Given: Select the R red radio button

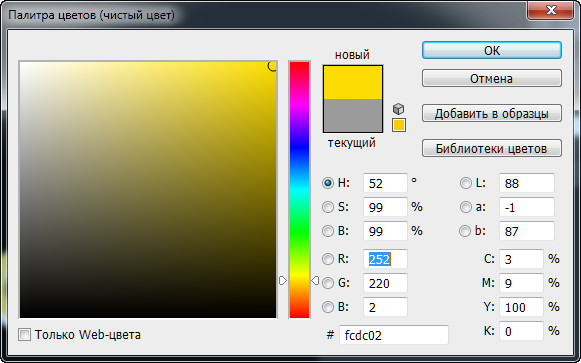Looking at the screenshot, I should point(328,259).
